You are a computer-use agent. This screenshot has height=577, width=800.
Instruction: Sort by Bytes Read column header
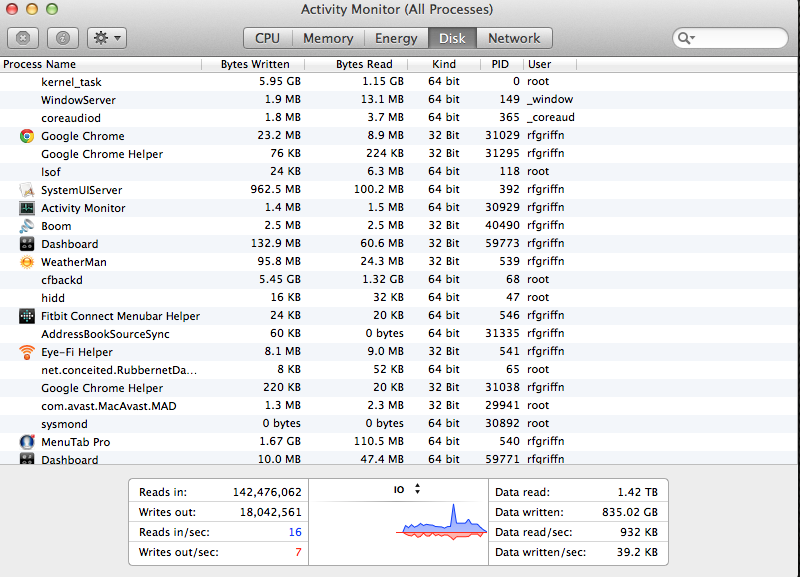point(357,64)
